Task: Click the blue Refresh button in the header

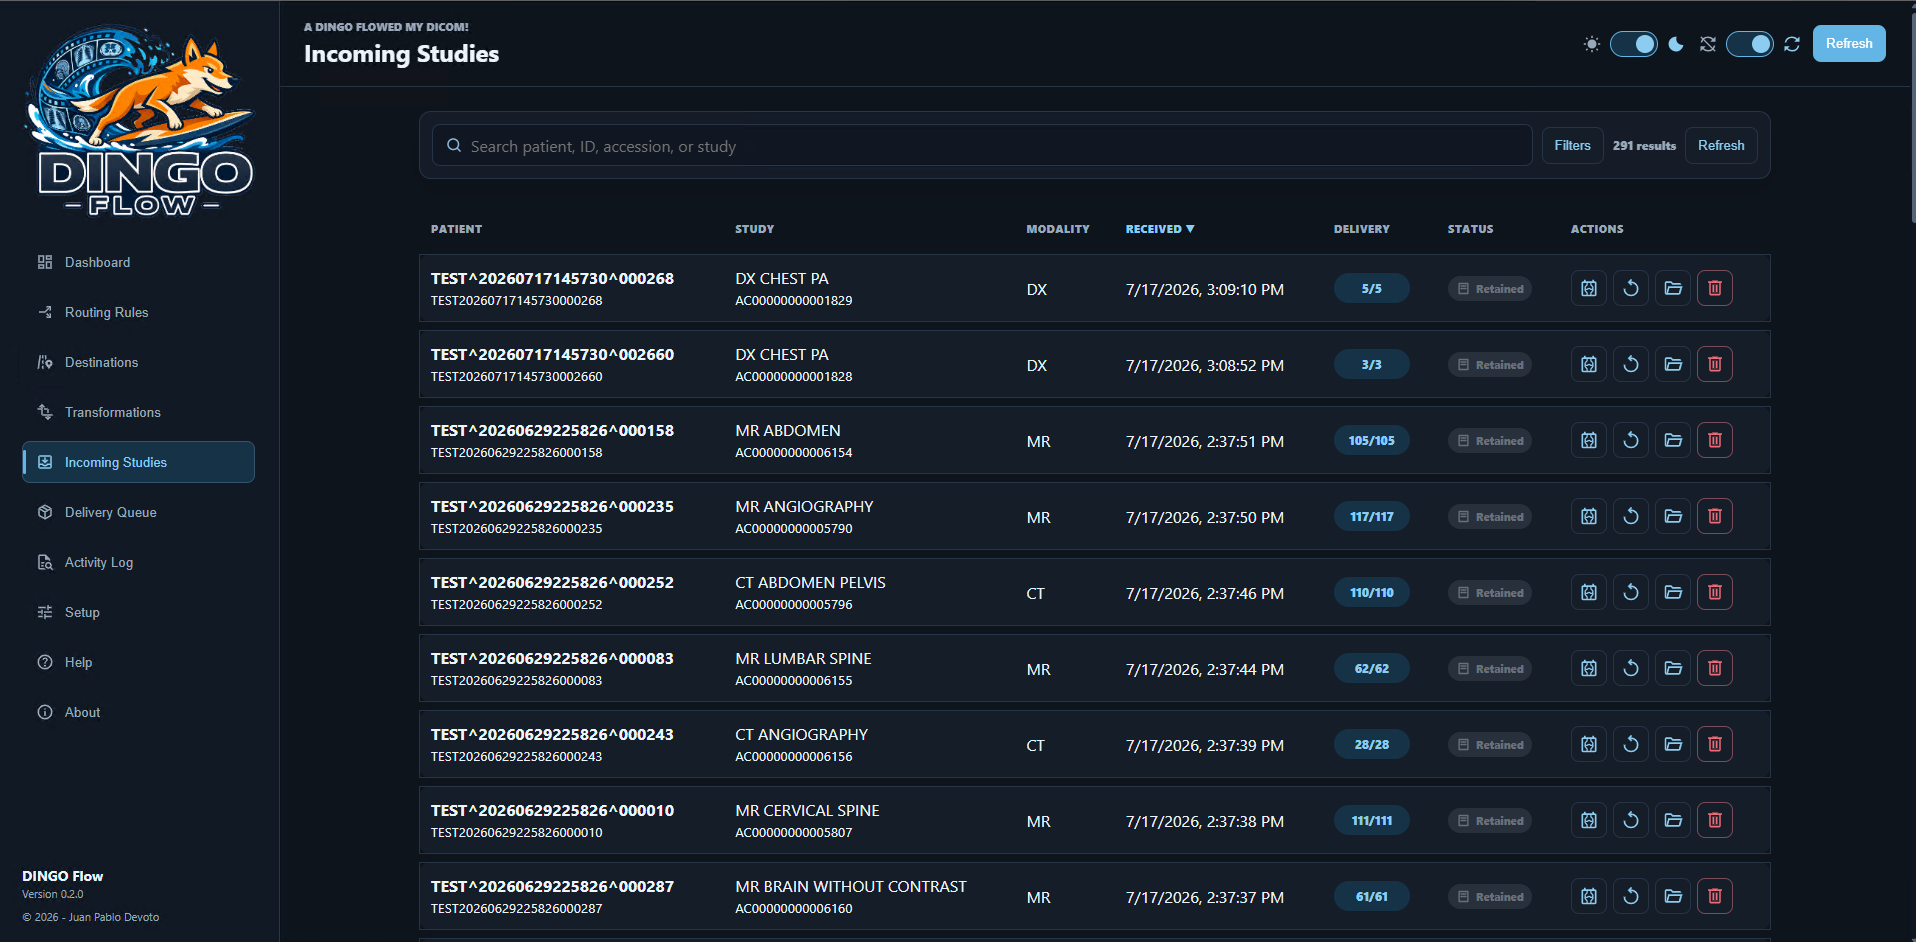Action: [1849, 43]
